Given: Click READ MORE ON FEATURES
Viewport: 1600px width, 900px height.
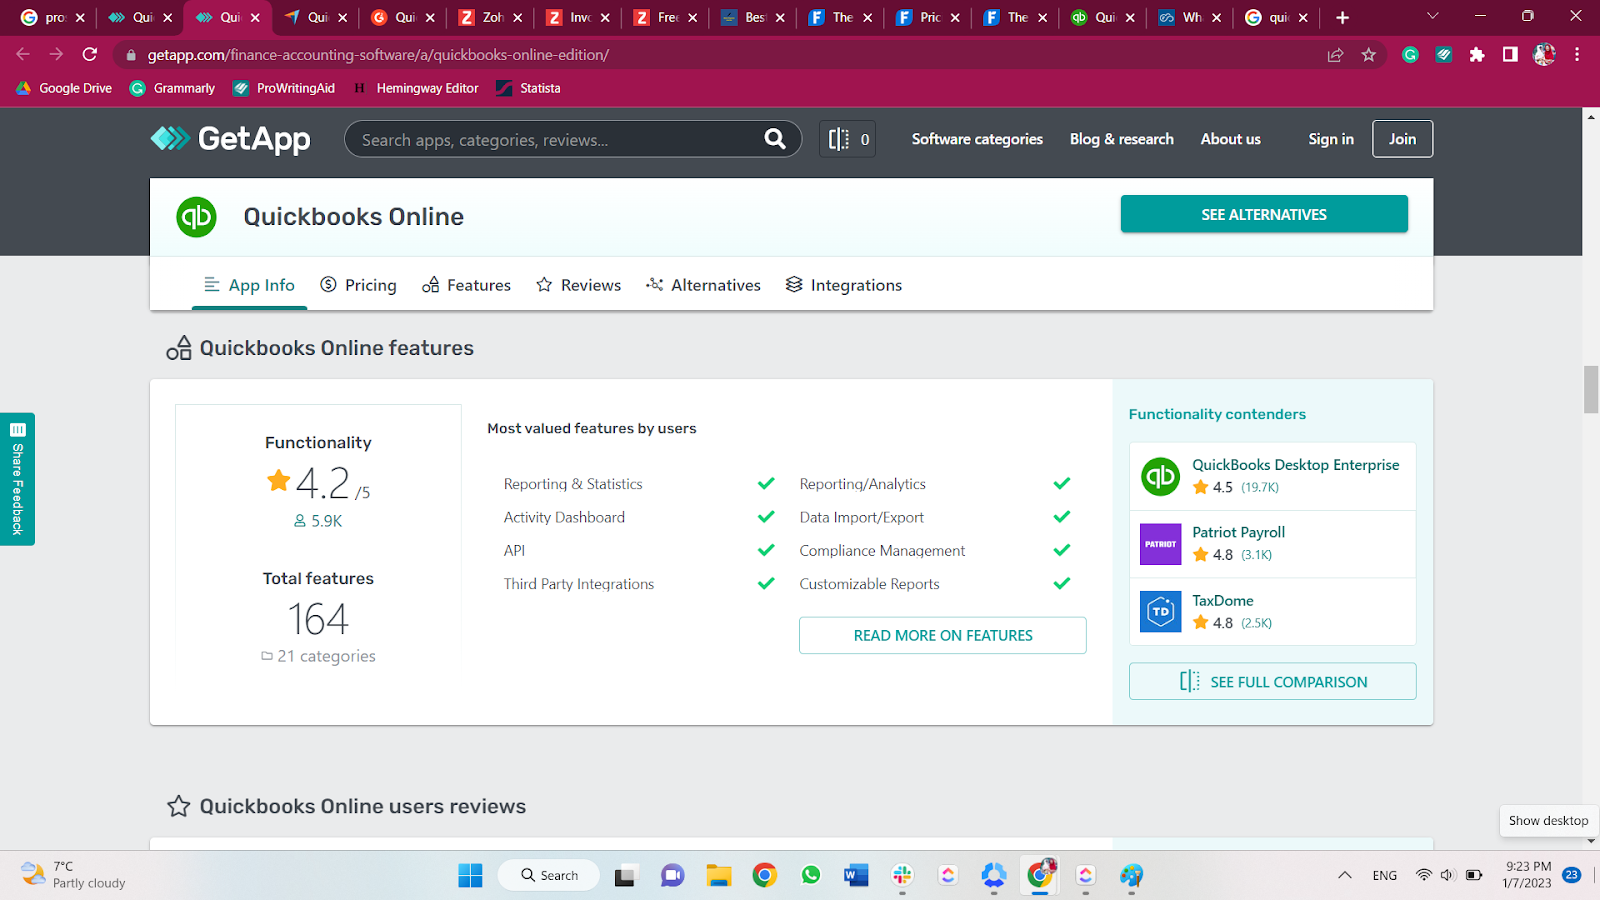Looking at the screenshot, I should 943,635.
